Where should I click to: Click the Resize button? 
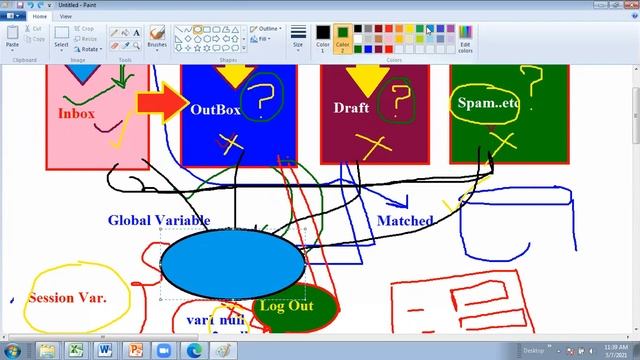tap(86, 39)
